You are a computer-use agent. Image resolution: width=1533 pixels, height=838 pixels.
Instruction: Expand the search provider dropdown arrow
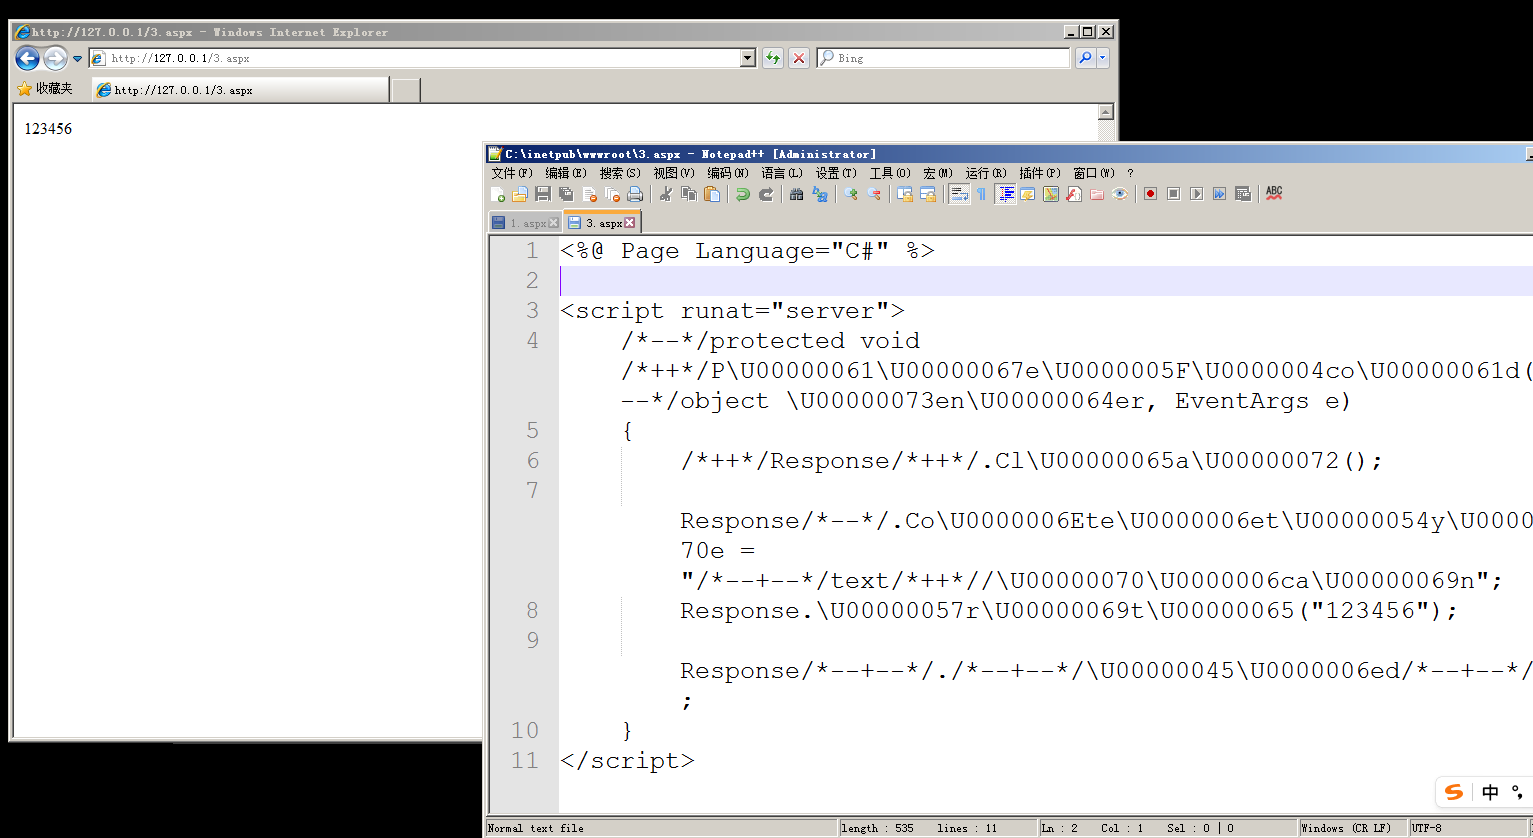click(1103, 58)
